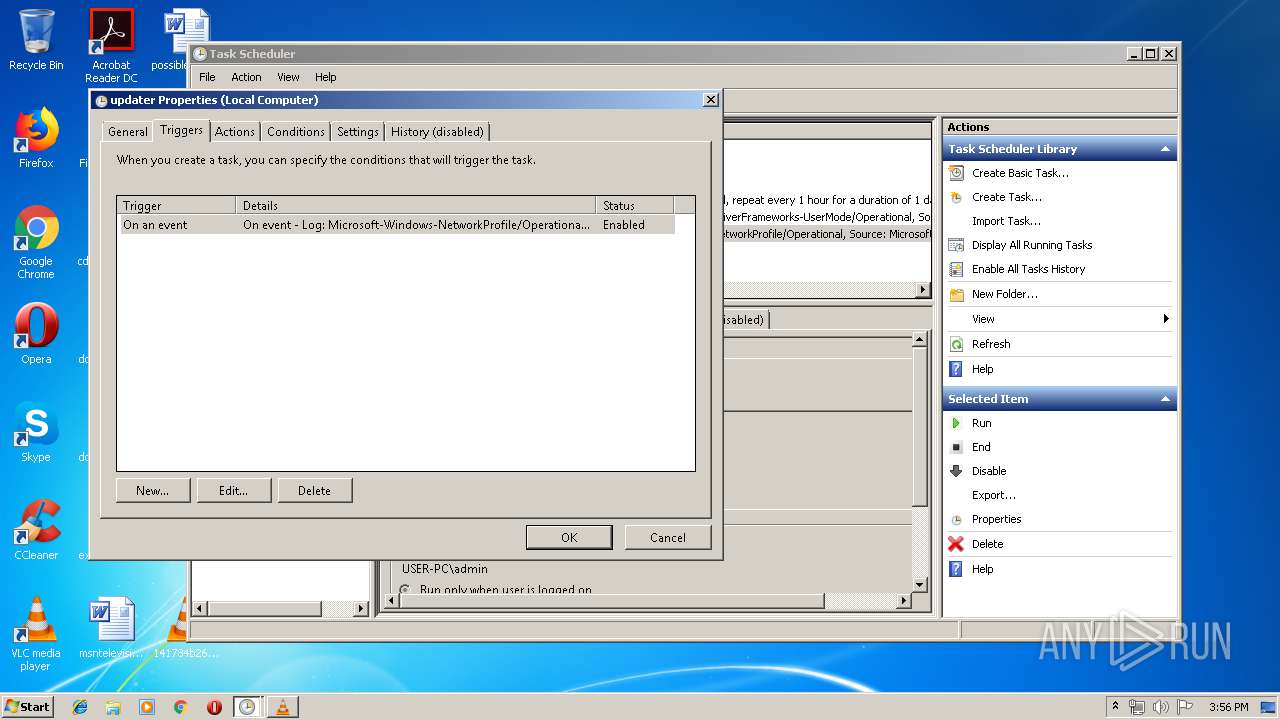The width and height of the screenshot is (1280, 720).
Task: Open Acrobat Reader DC desktop icon
Action: [111, 46]
